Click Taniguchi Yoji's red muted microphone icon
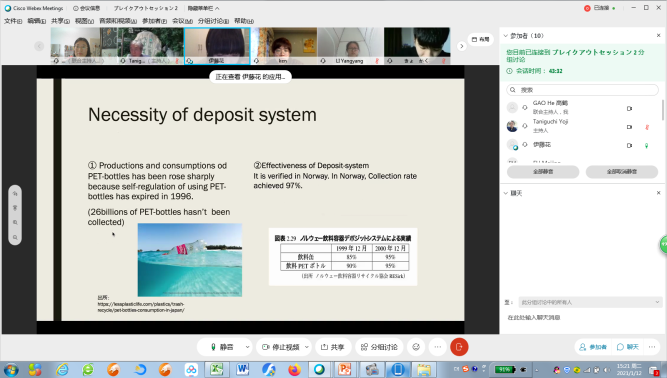Screen dimensions: 667x378 coord(647,127)
